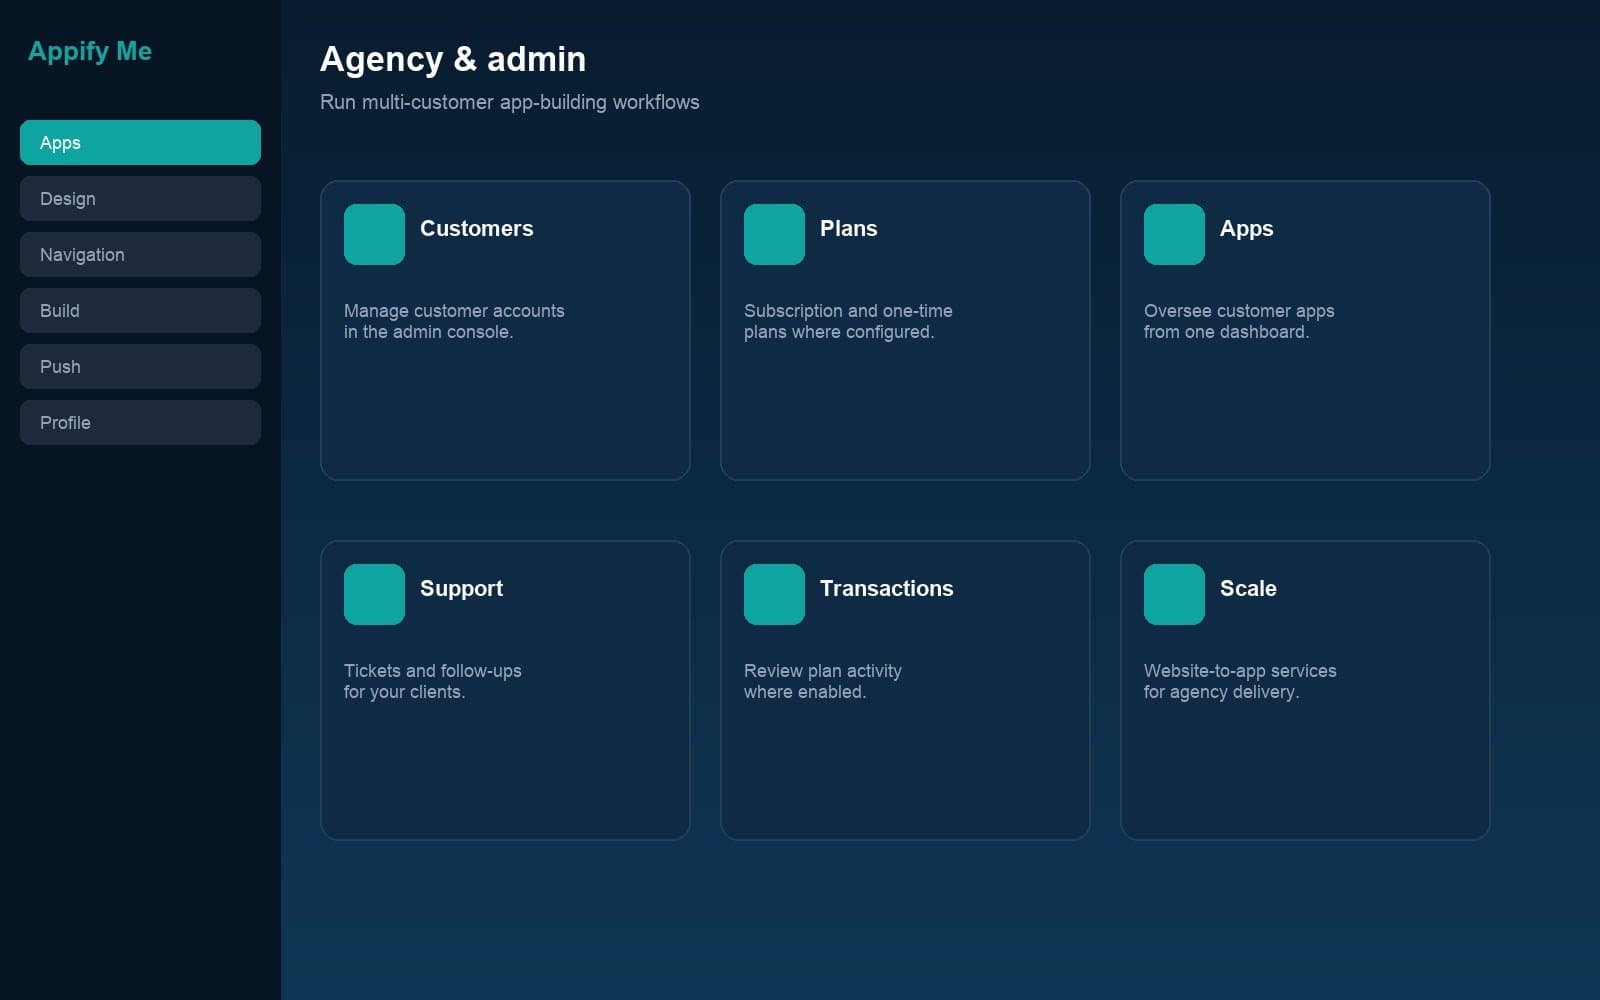
Task: Click the 'Agency & admin' page heading
Action: pyautogui.click(x=453, y=59)
